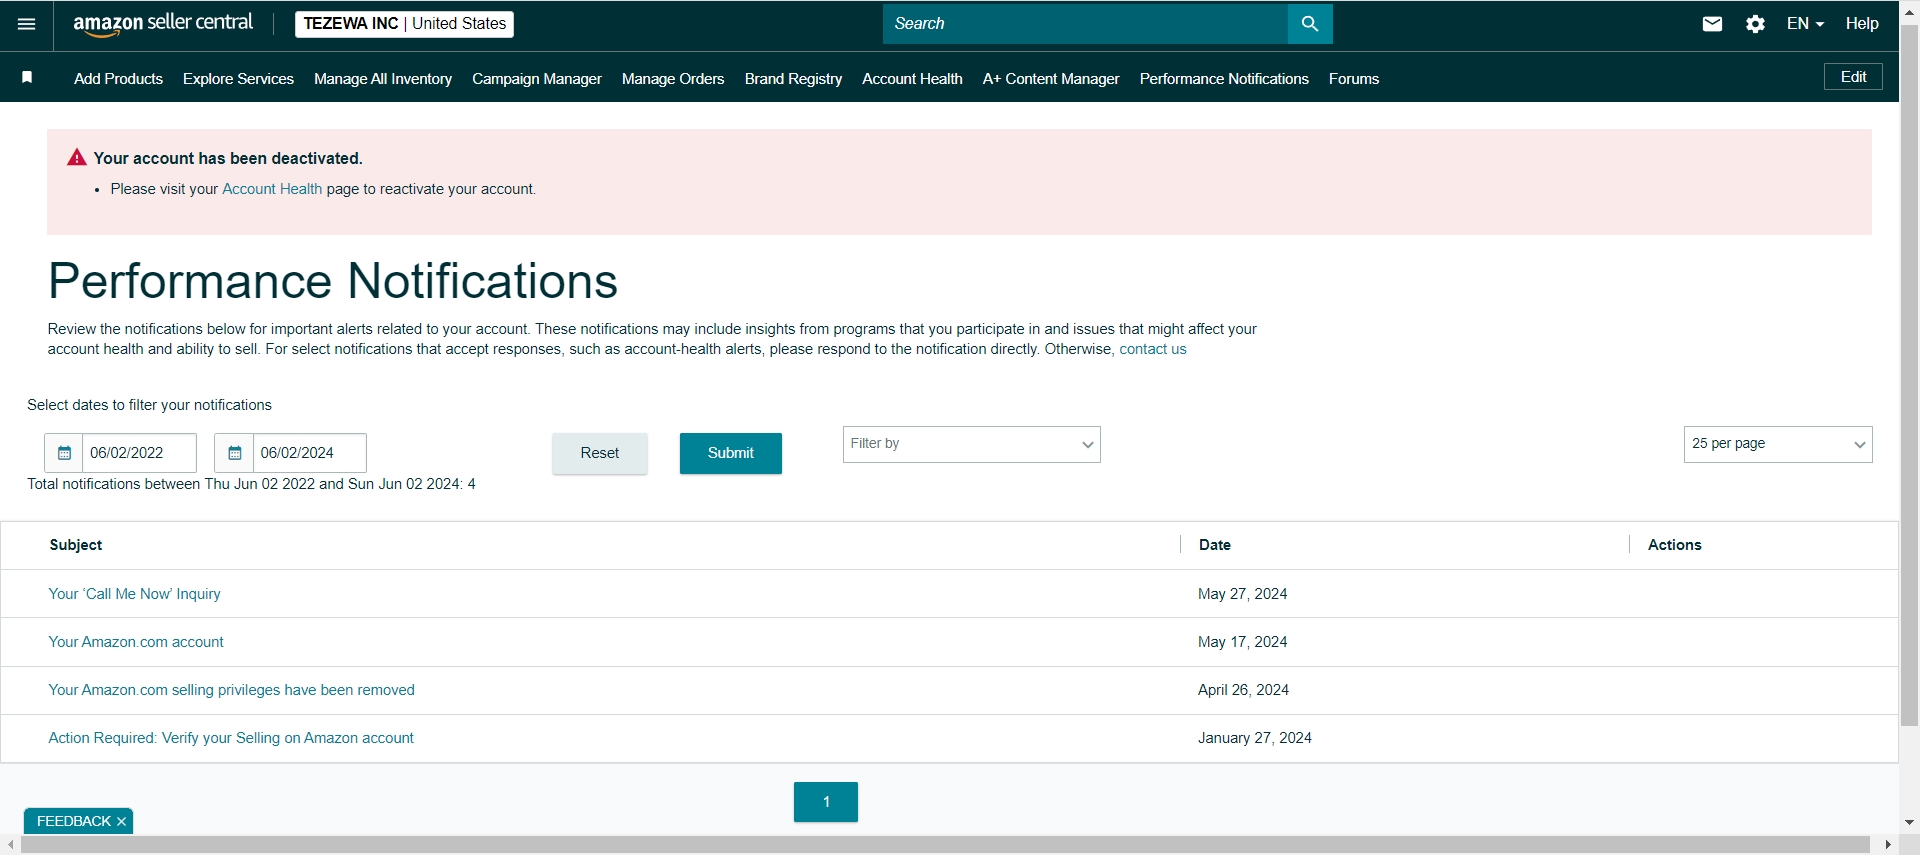Open Brand Registry
This screenshot has width=1920, height=855.
pos(793,79)
